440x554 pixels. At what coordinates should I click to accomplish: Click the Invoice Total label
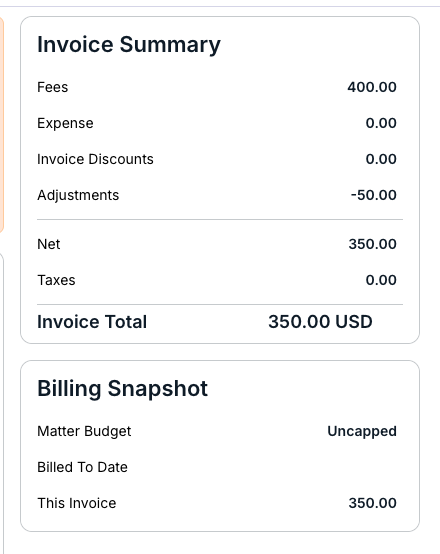pos(92,322)
